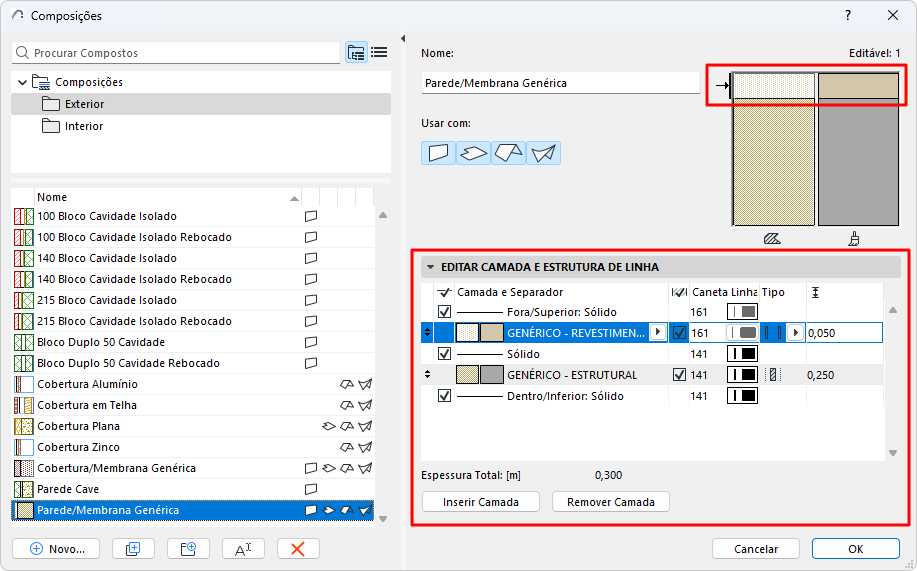Open layer type popup for revestimento row
This screenshot has width=917, height=571.
(x=795, y=333)
